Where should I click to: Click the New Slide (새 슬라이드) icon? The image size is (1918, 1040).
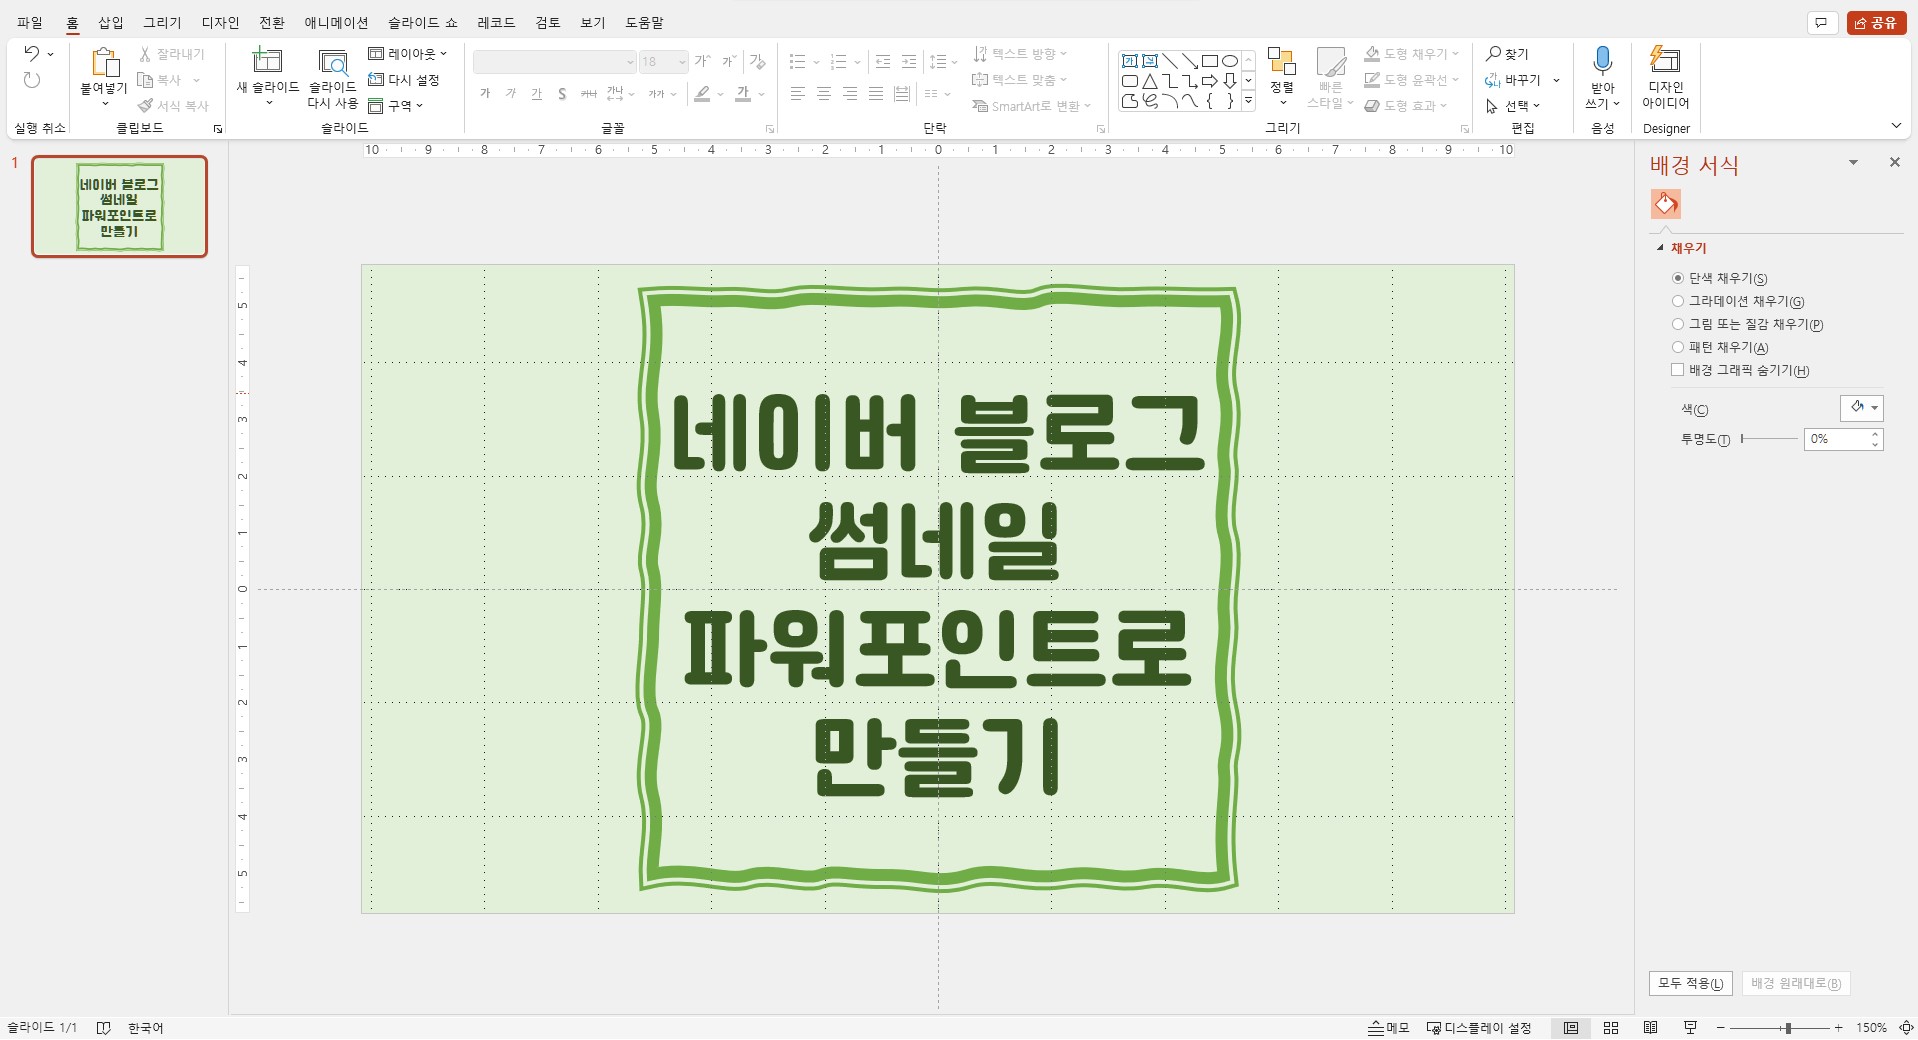267,61
